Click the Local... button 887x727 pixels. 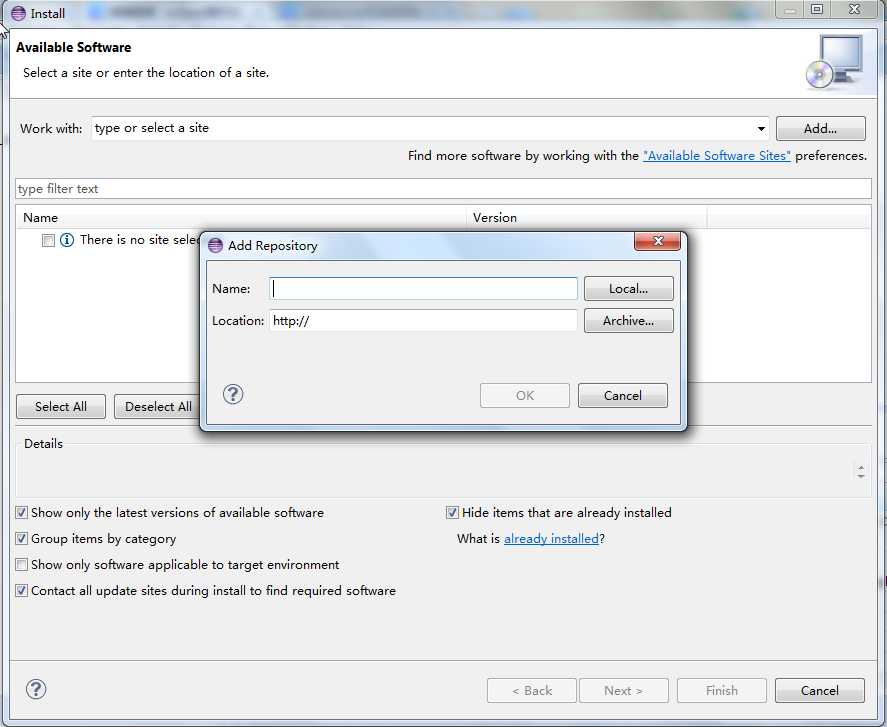click(x=628, y=289)
